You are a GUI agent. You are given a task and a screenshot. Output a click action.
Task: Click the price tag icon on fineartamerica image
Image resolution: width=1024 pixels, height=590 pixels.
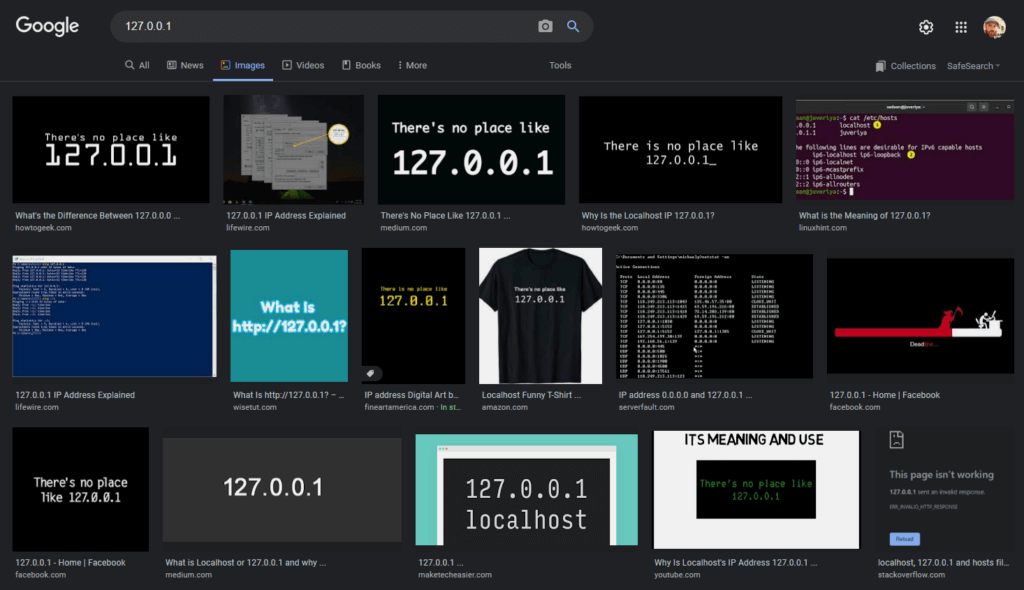click(371, 373)
